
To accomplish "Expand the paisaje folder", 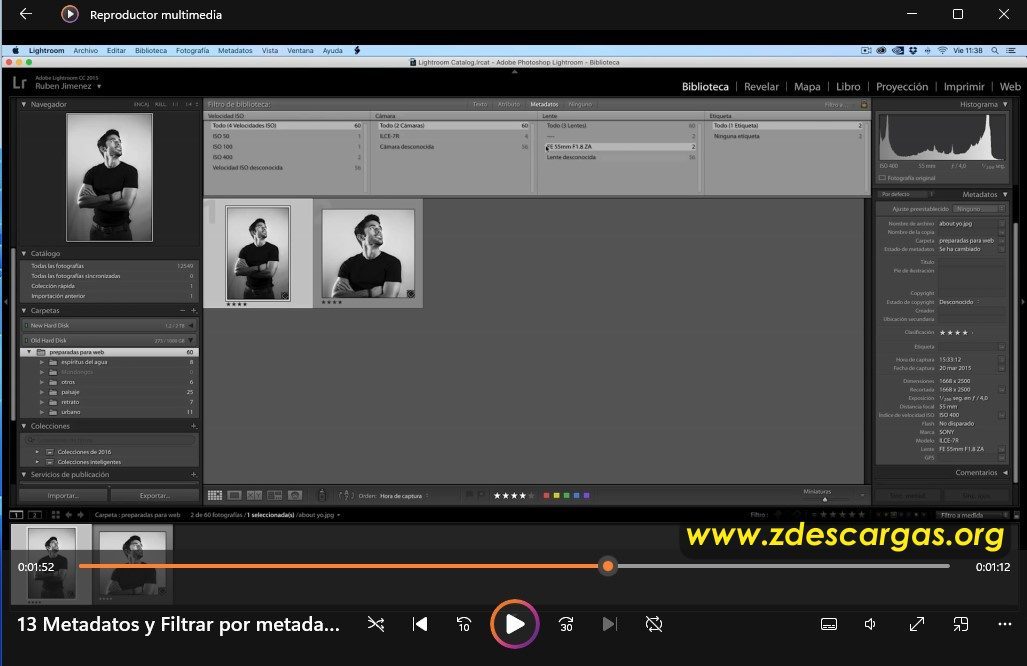I will point(42,392).
